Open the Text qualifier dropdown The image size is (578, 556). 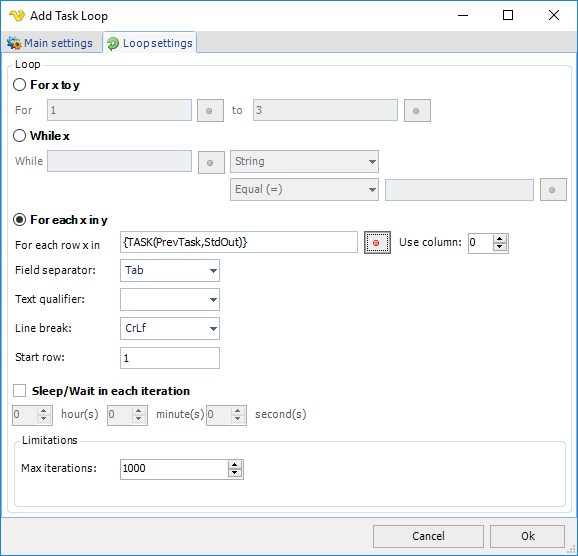coord(170,299)
